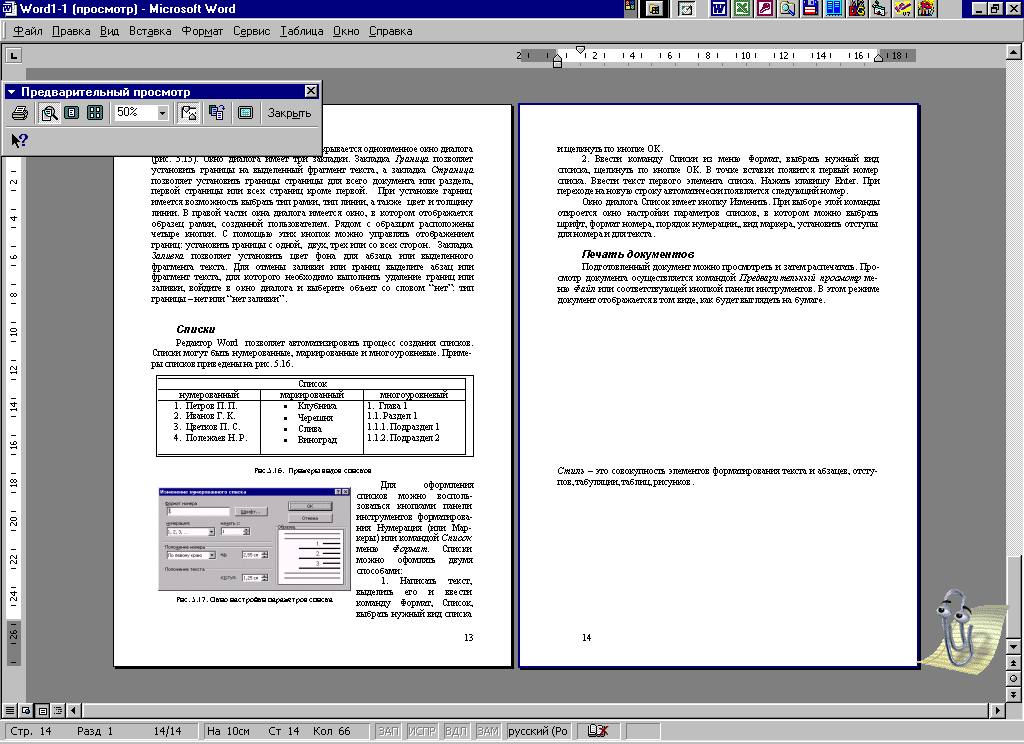The width and height of the screenshot is (1024, 744).
Task: Click the blue book panels icon on shortcut bar
Action: point(833,8)
